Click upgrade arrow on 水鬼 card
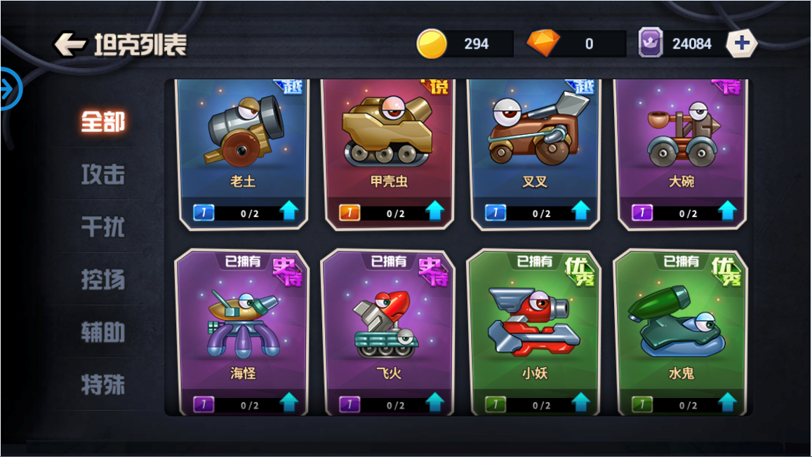The width and height of the screenshot is (812, 457). point(728,403)
